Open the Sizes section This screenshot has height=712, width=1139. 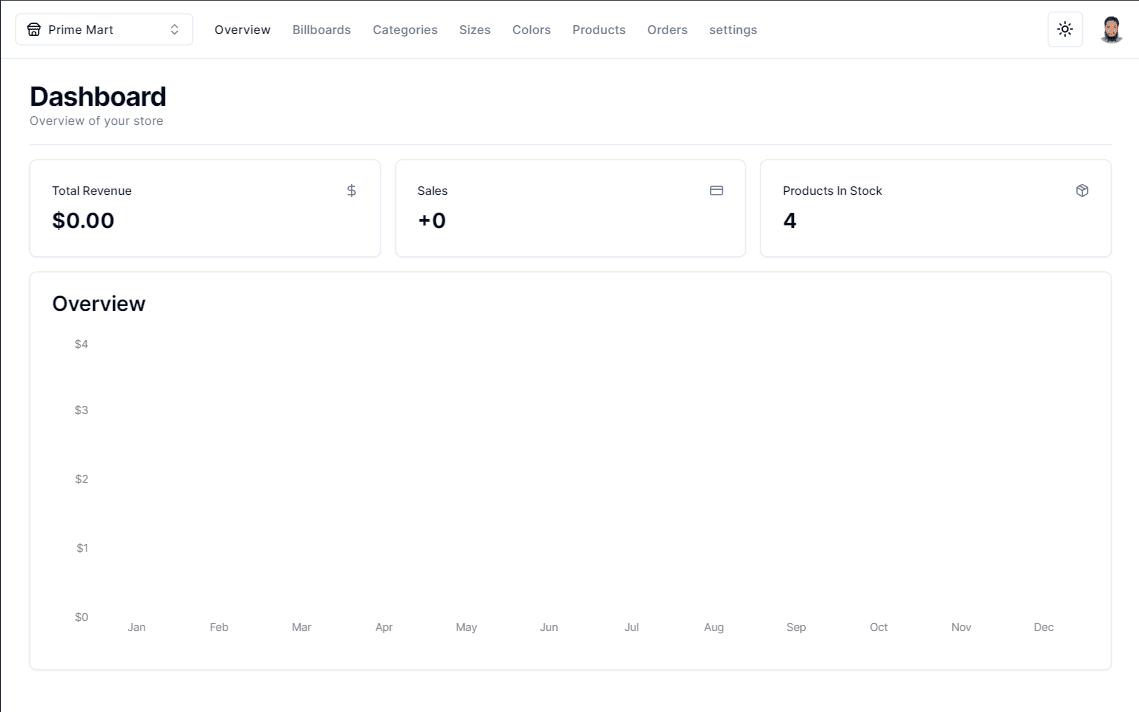tap(475, 30)
